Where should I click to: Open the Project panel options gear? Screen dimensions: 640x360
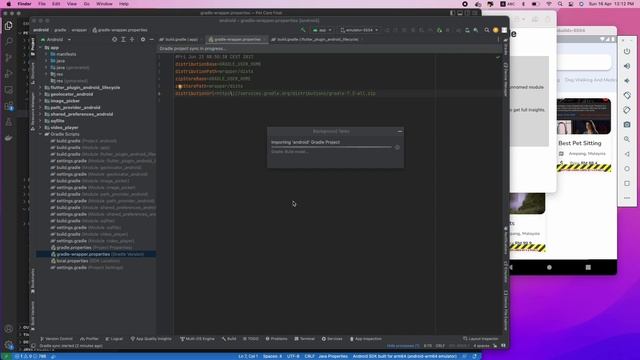(x=143, y=40)
